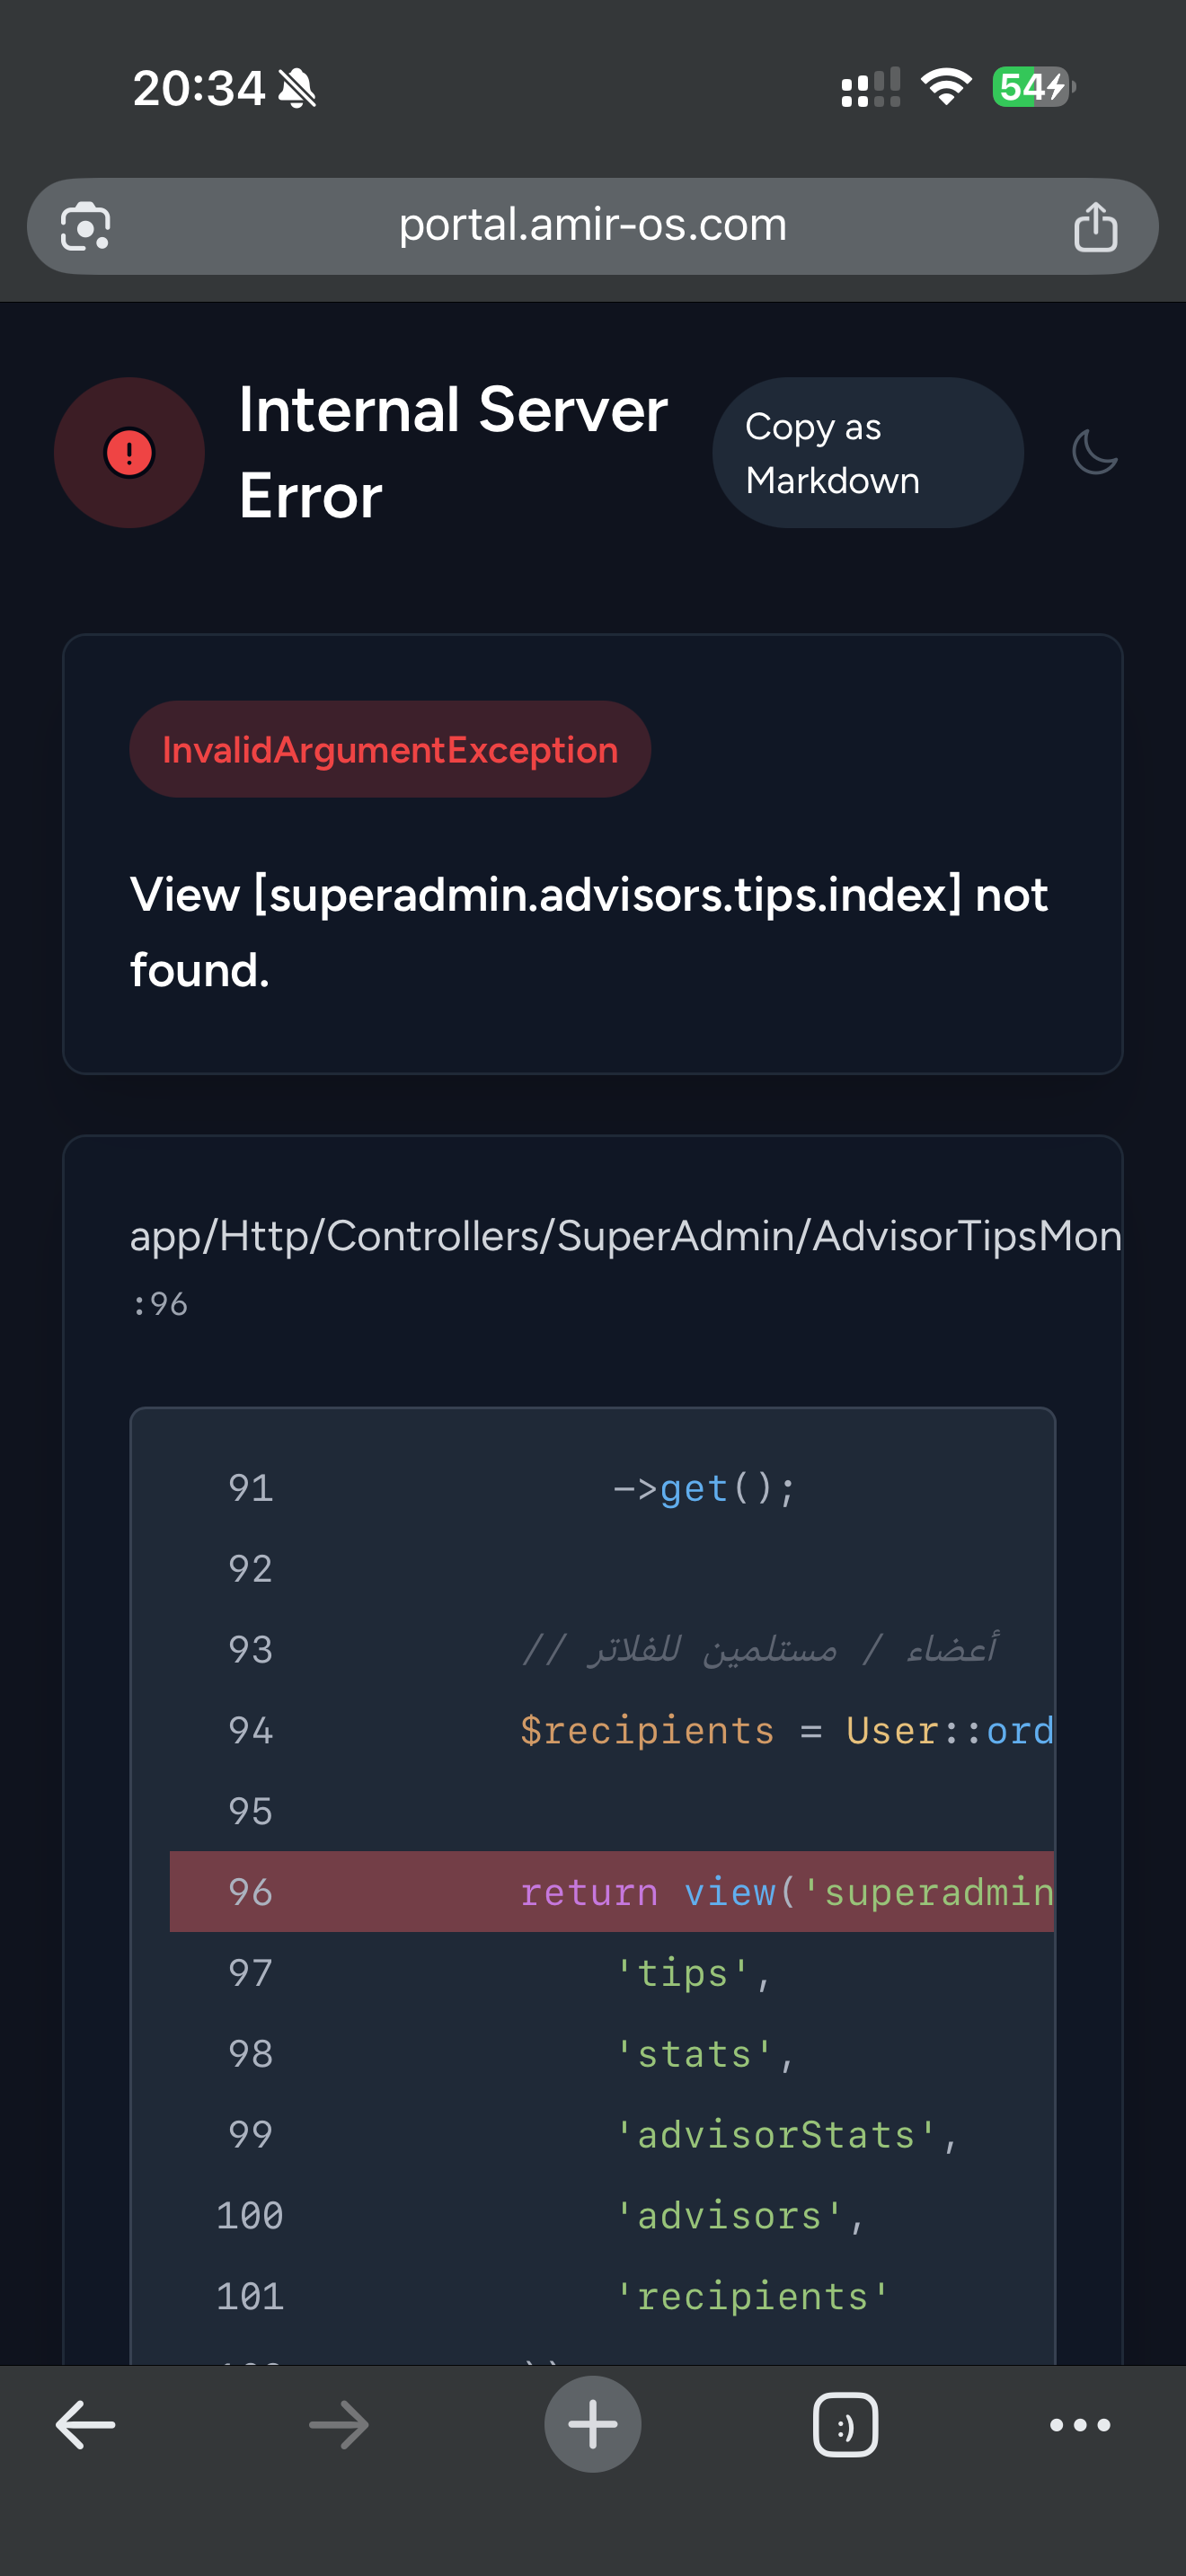Click the Internal Server Error heading
The height and width of the screenshot is (2576, 1186).
(x=452, y=452)
